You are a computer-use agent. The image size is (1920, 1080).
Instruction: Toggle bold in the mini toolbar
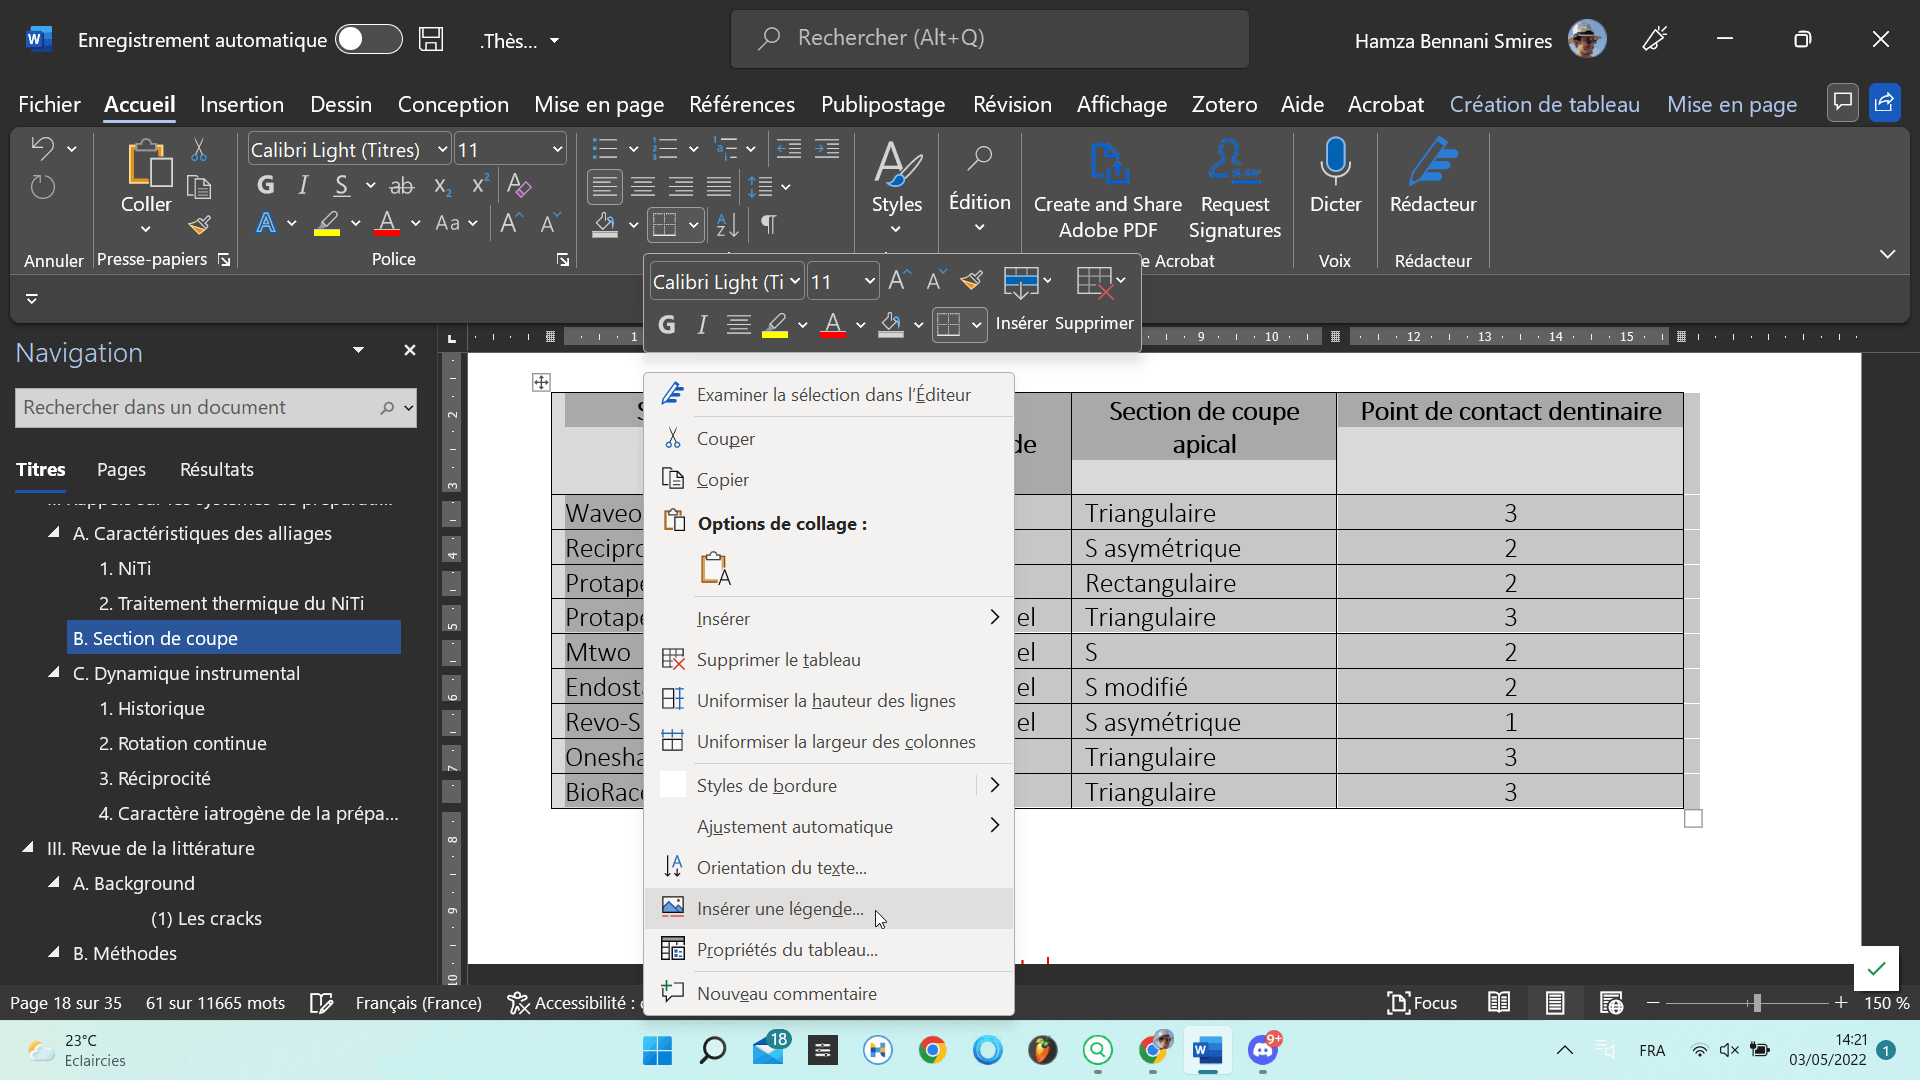pos(667,324)
